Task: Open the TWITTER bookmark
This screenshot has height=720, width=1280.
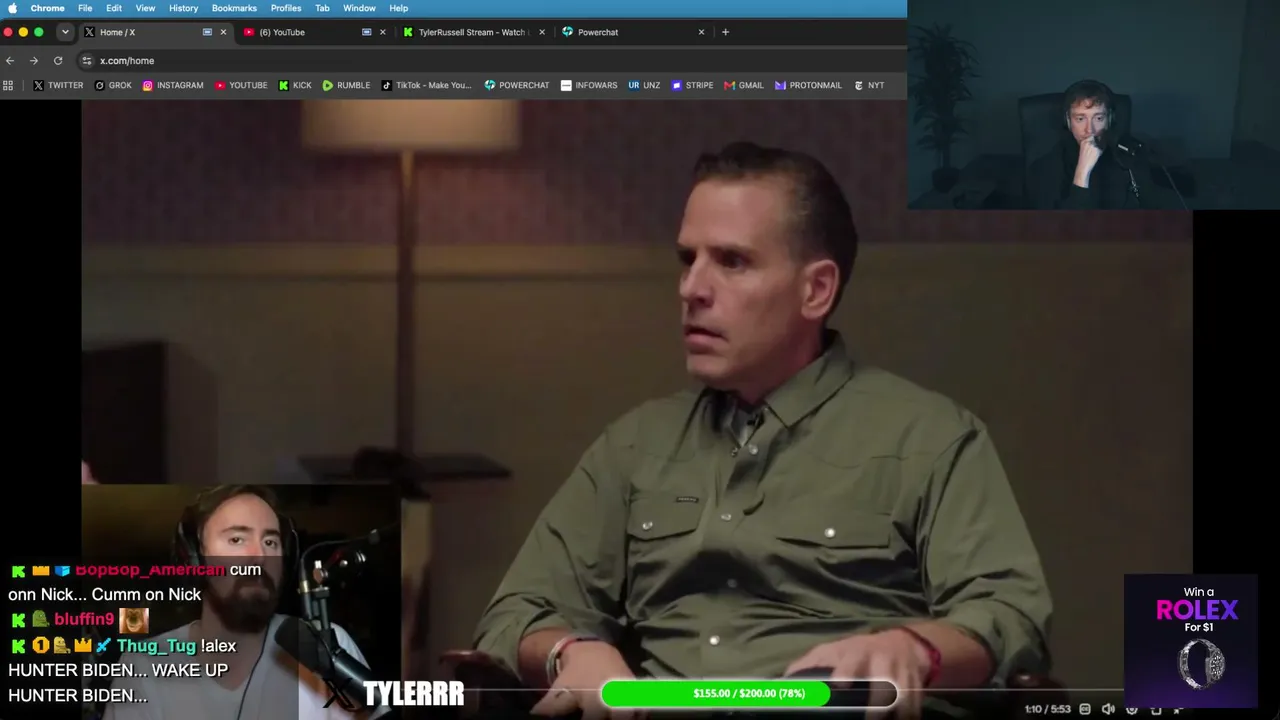Action: (59, 85)
